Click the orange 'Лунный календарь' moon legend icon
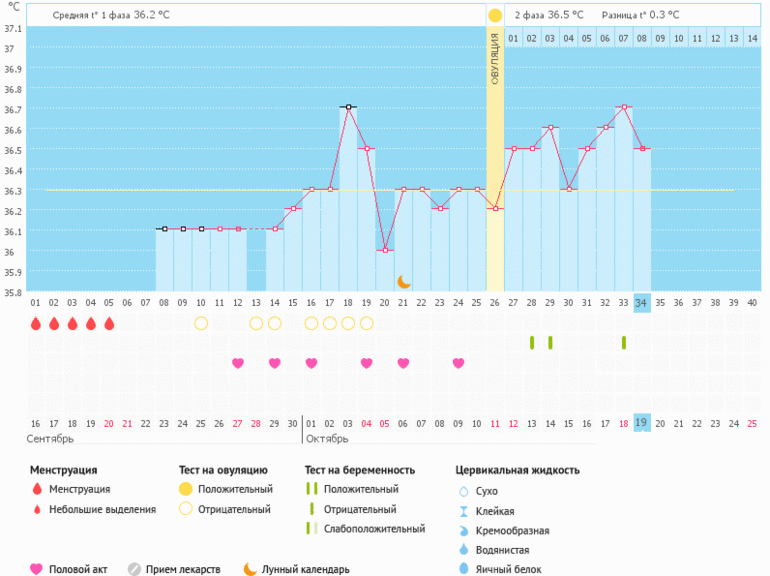770x576 pixels. (x=250, y=569)
